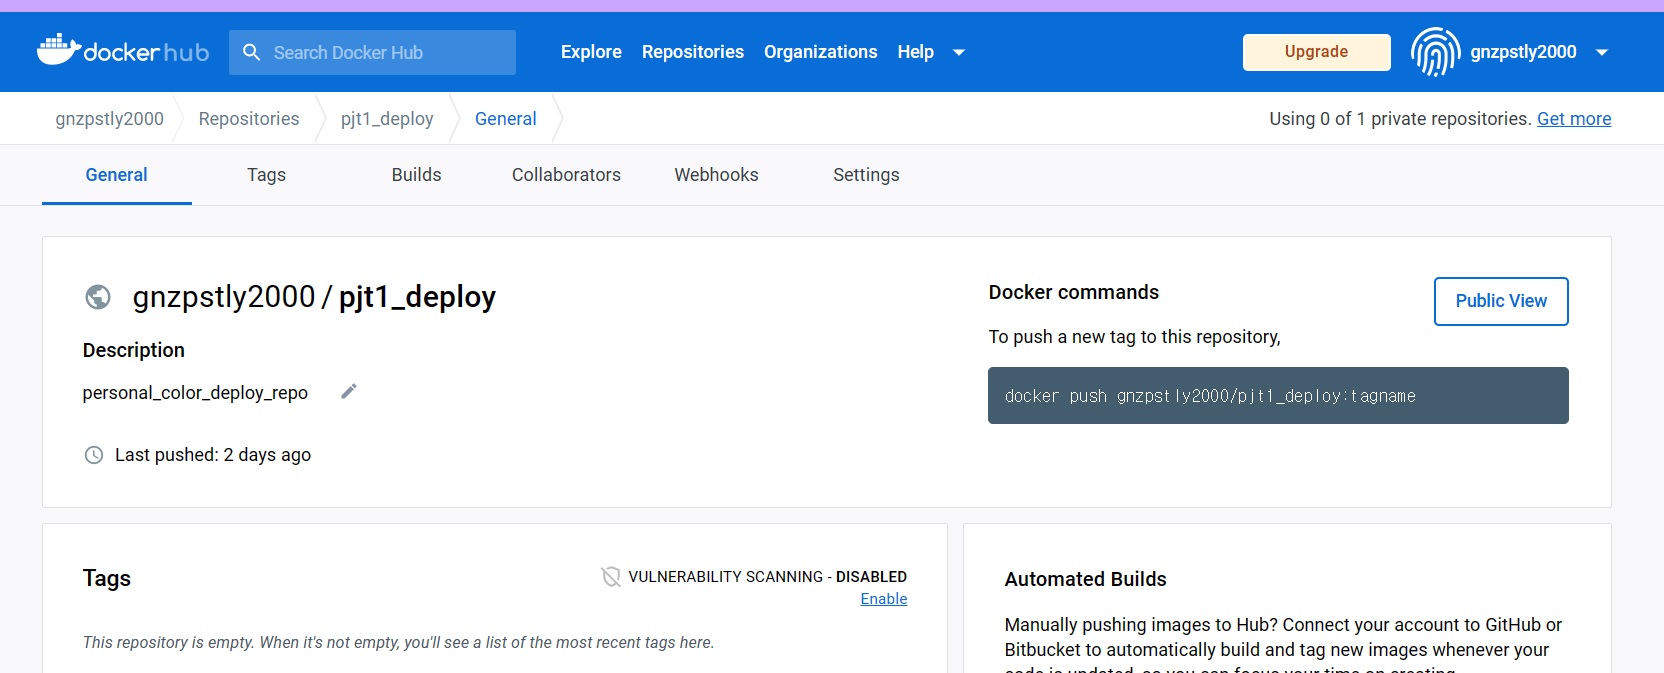Click the search magnifier icon

[x=252, y=52]
